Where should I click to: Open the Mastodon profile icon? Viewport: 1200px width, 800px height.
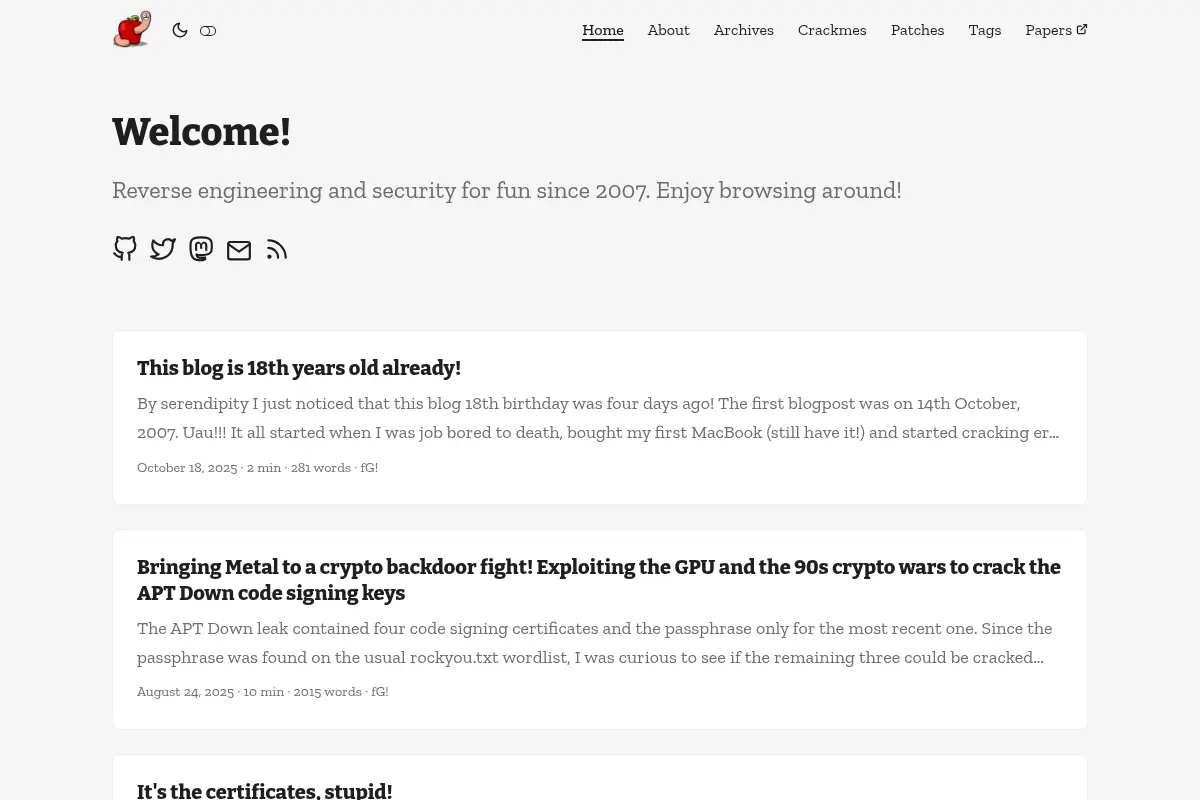pos(201,249)
